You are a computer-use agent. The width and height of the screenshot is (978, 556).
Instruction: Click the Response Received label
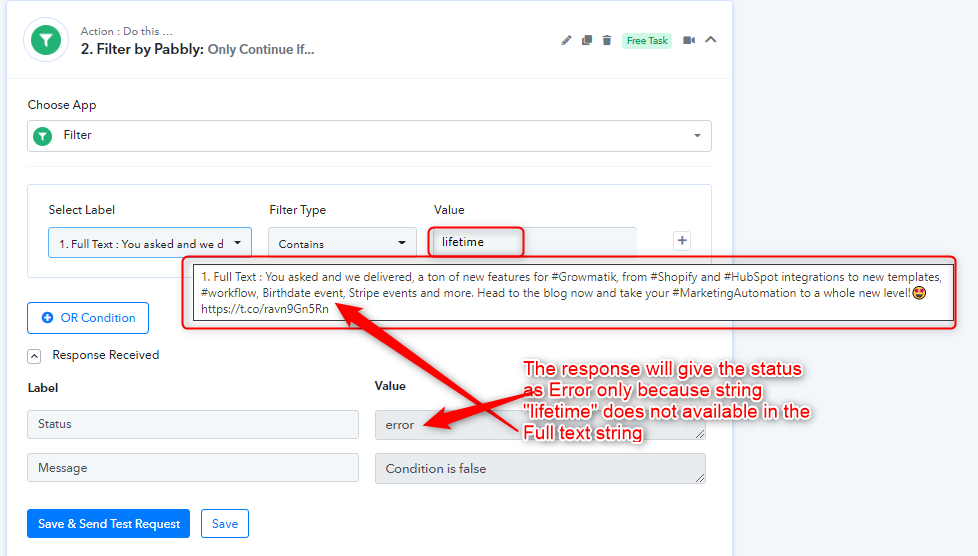(x=105, y=355)
